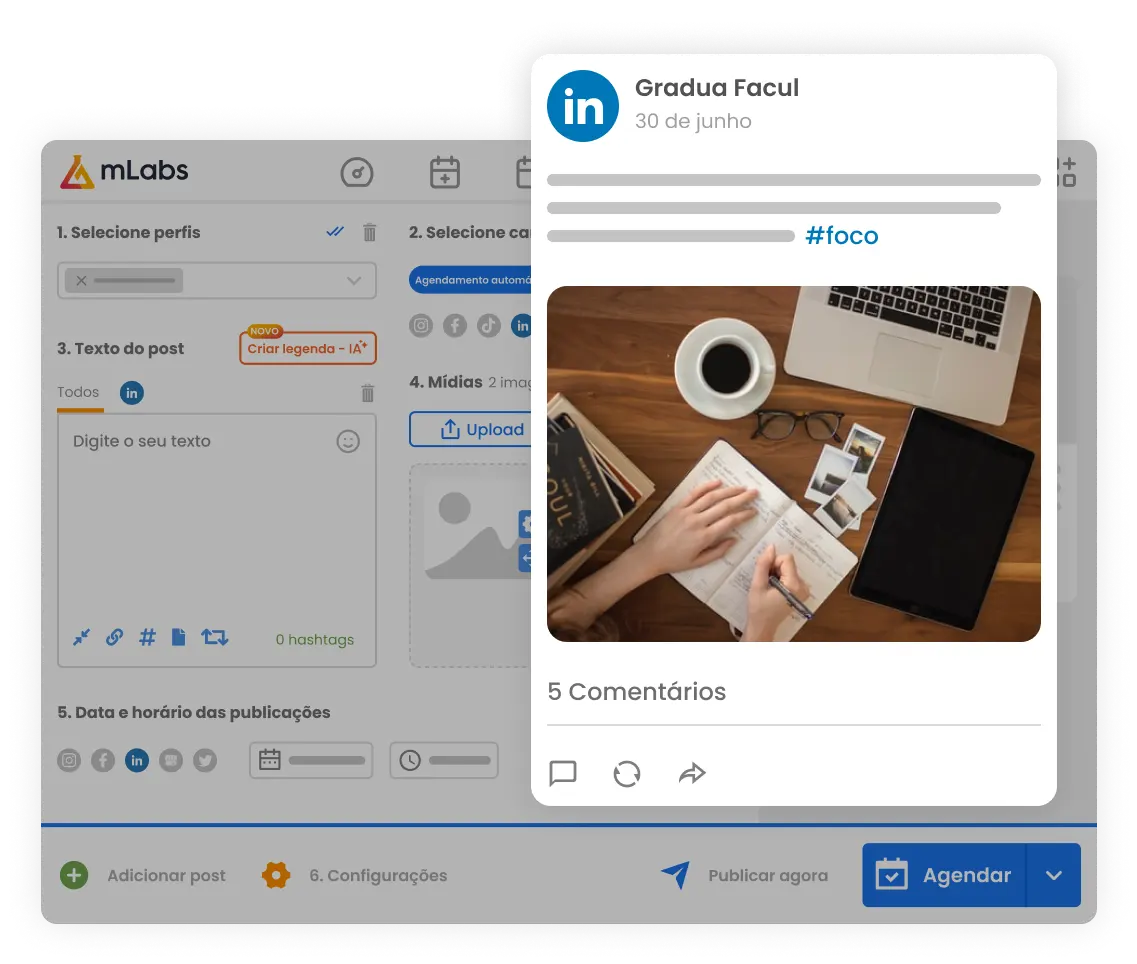Click the Criar legenda - IA button
The image size is (1137, 964).
click(307, 348)
